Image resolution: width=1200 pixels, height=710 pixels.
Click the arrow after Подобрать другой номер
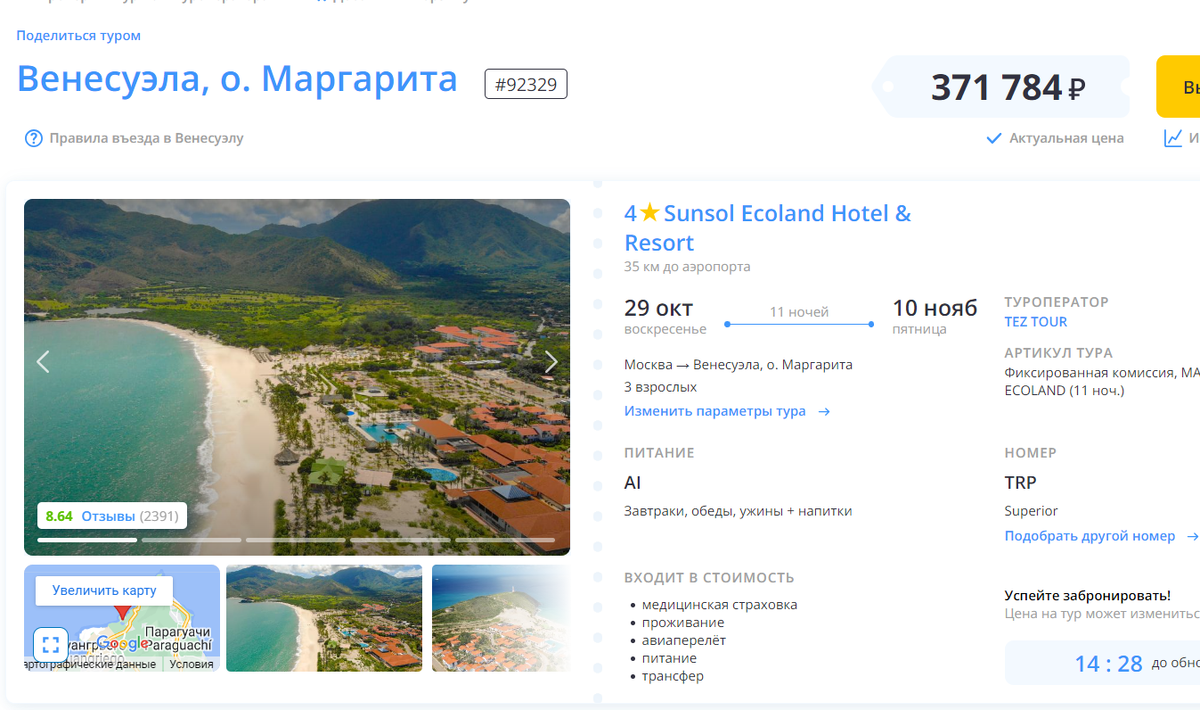click(1192, 536)
